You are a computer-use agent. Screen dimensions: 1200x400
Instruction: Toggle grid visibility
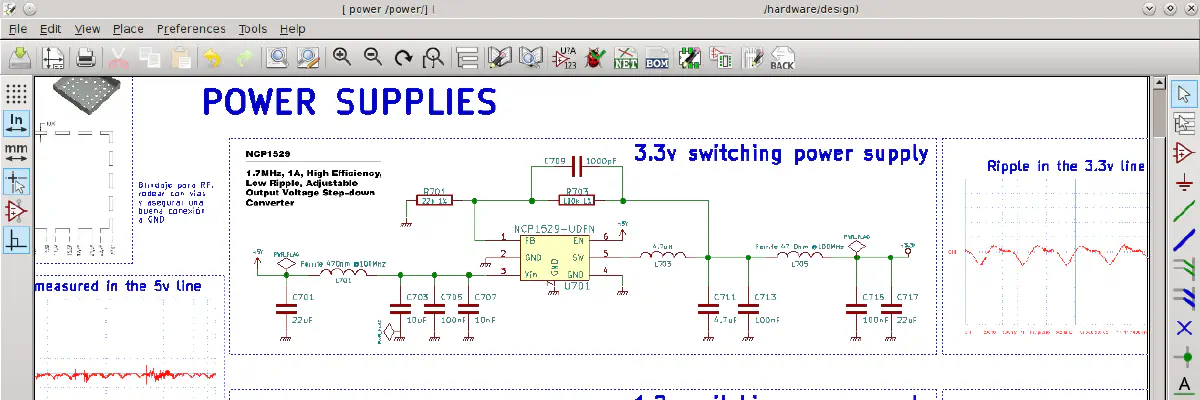click(x=16, y=95)
